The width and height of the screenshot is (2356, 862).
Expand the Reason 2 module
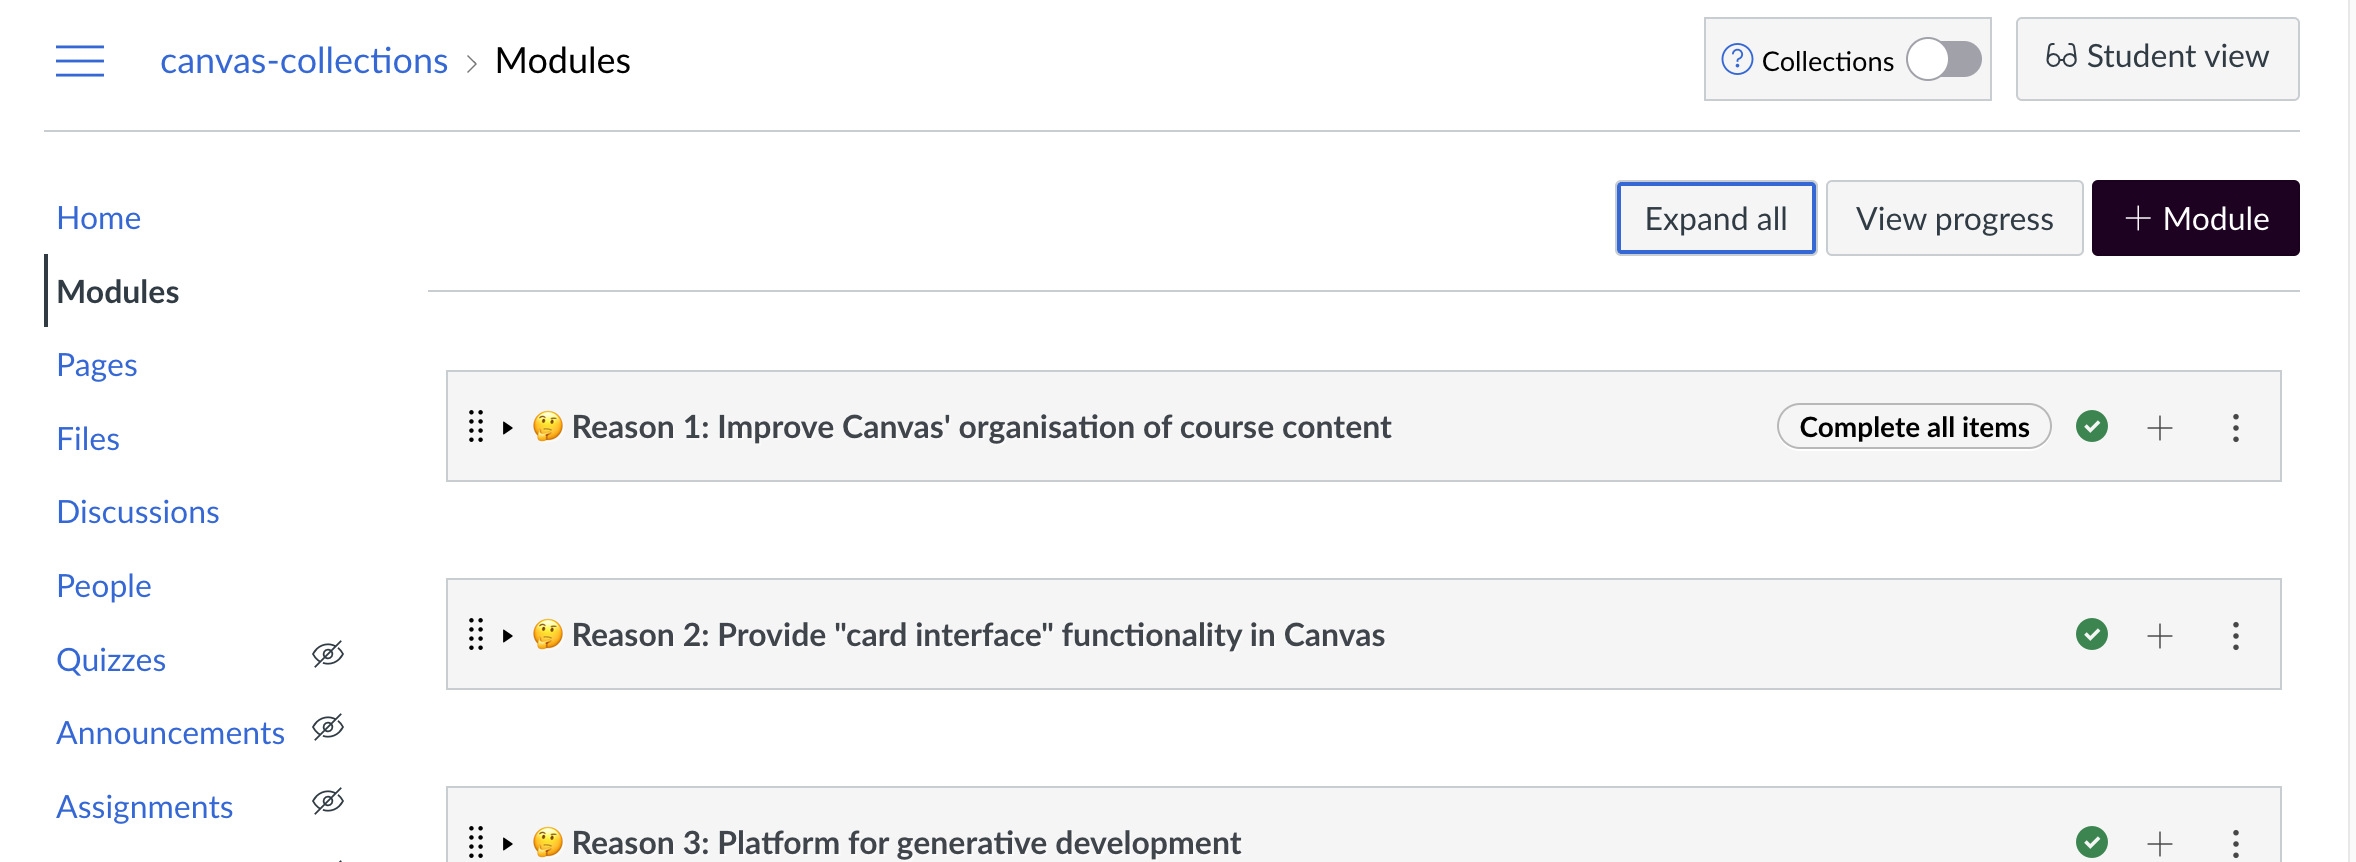coord(508,636)
